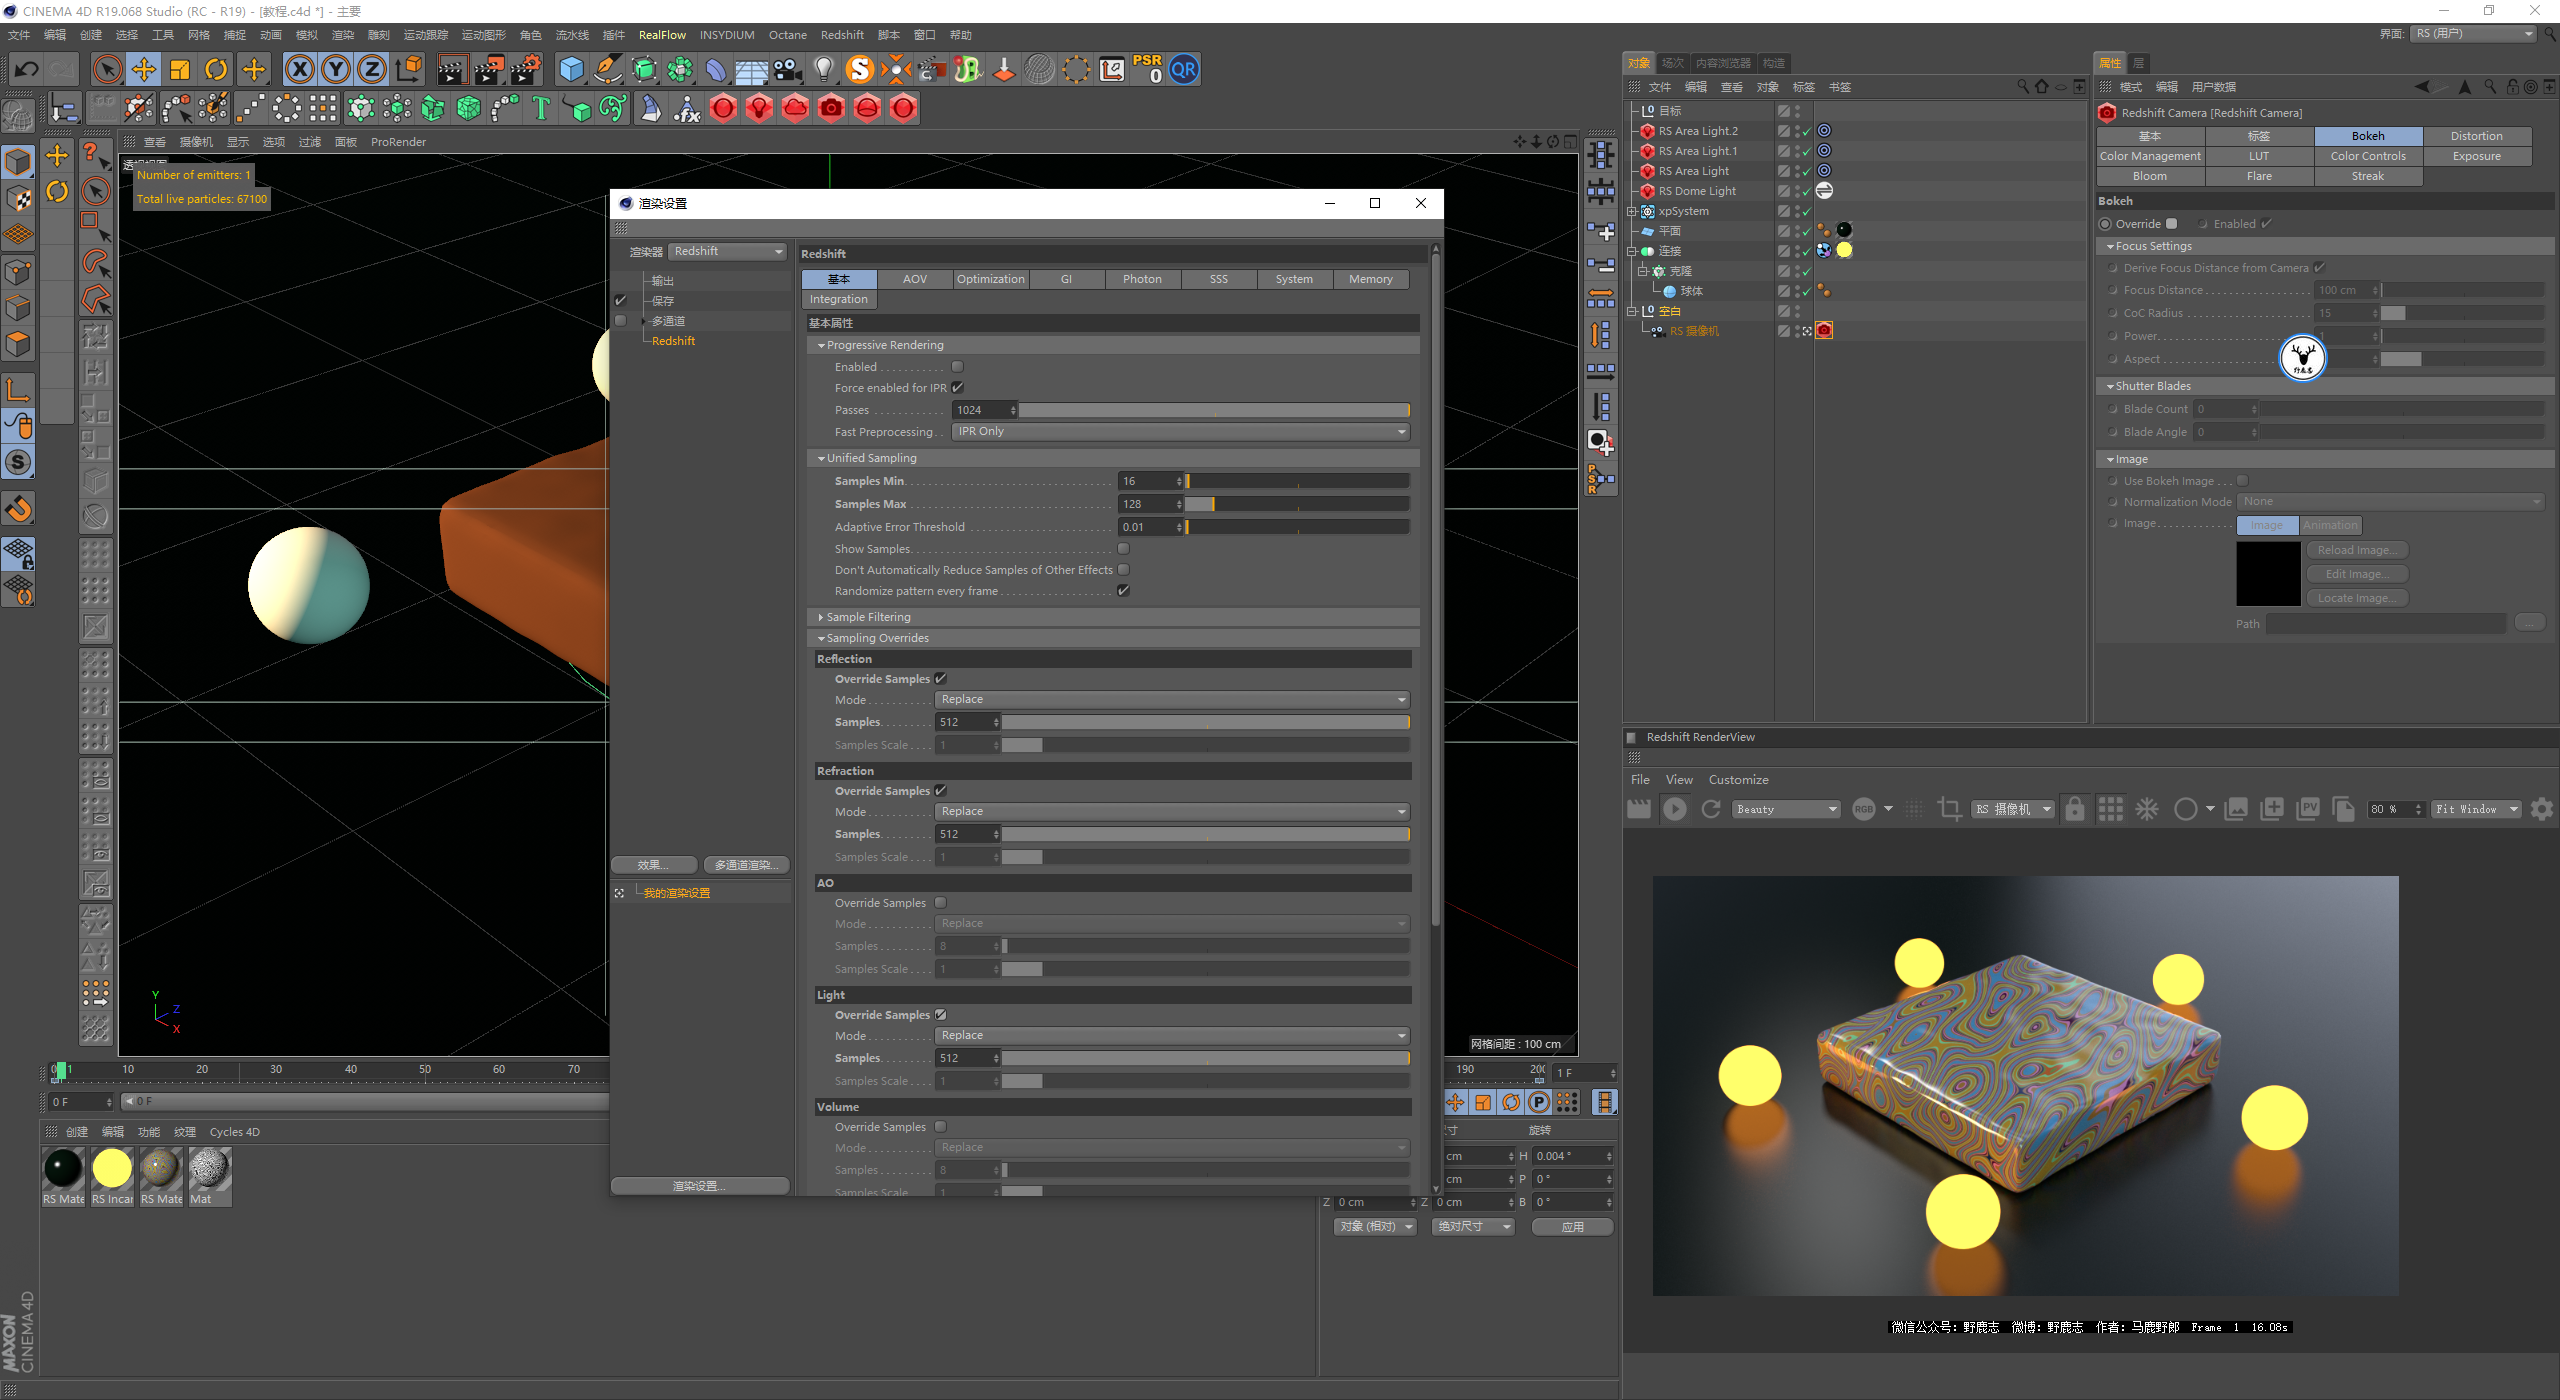The image size is (2560, 1400).
Task: Click the QR icon in toolbar
Action: tap(1184, 69)
